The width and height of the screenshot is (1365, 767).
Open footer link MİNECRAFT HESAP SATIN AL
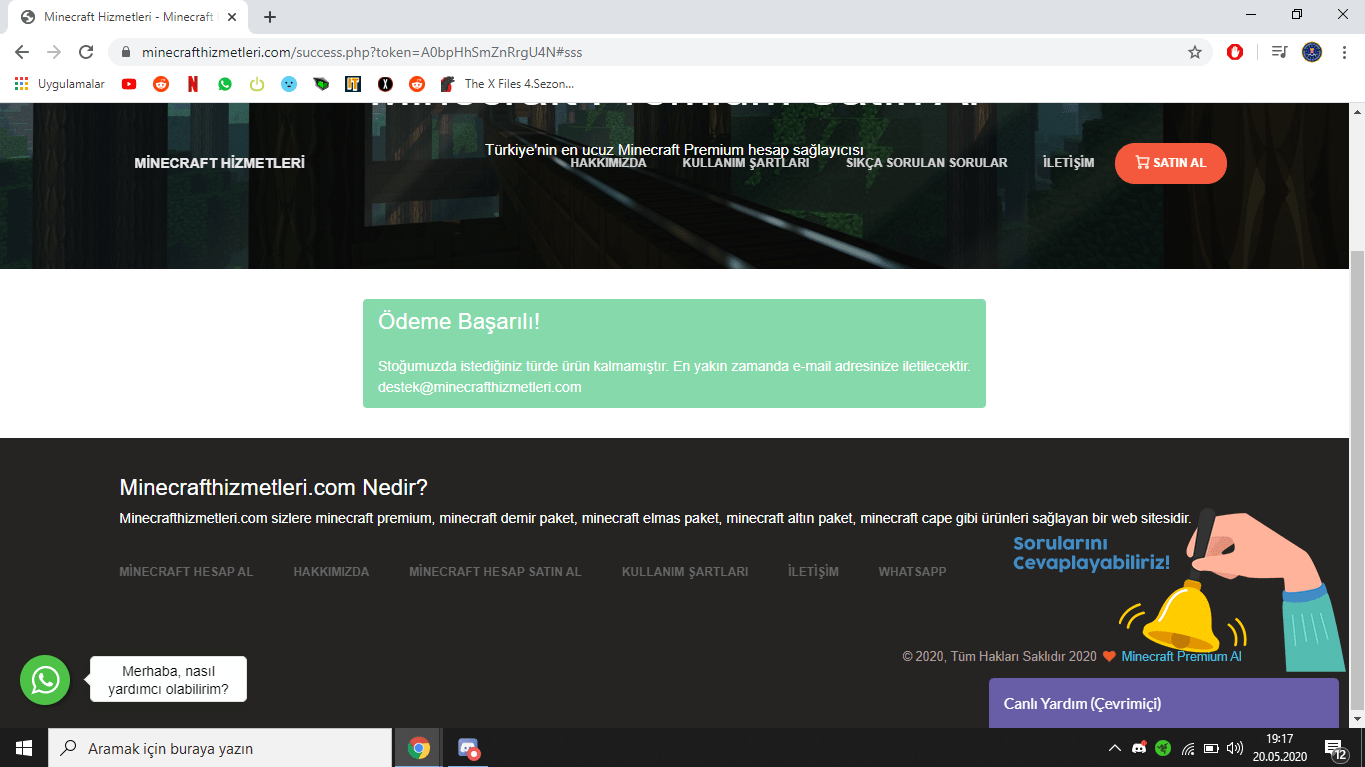pos(495,572)
